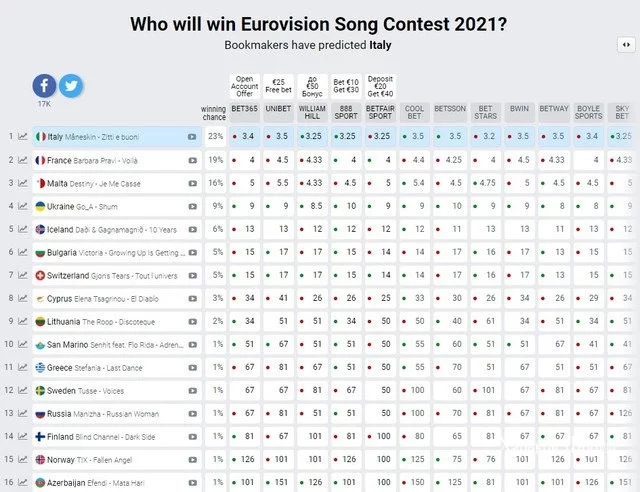Play Malta's song video icon
This screenshot has height=492, width=640.
pos(192,183)
